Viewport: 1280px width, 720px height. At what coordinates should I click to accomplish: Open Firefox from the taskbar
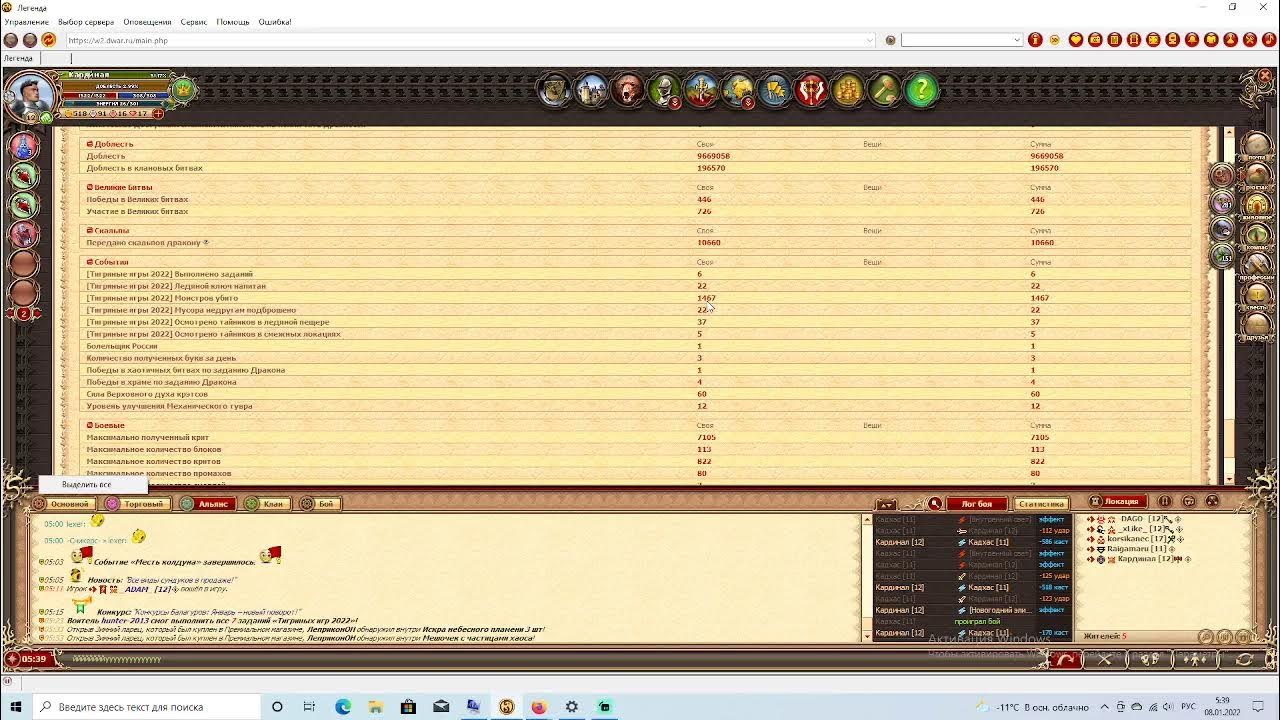(x=539, y=707)
